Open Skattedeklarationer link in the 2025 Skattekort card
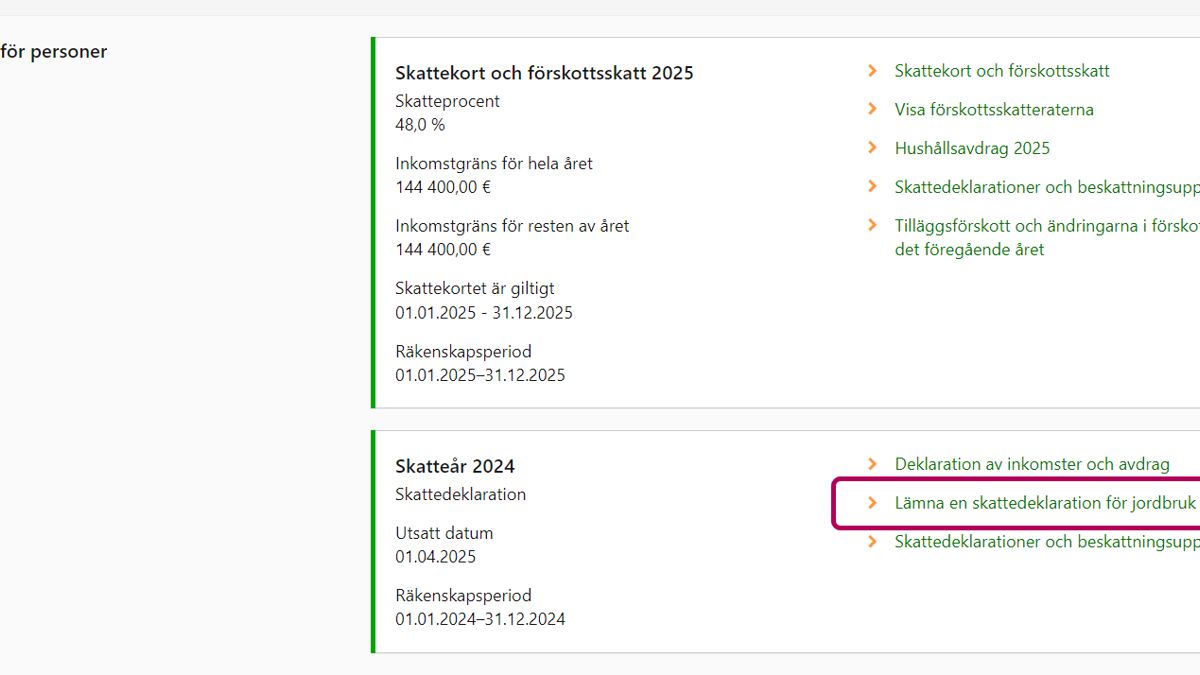This screenshot has width=1200, height=675. click(x=1046, y=187)
